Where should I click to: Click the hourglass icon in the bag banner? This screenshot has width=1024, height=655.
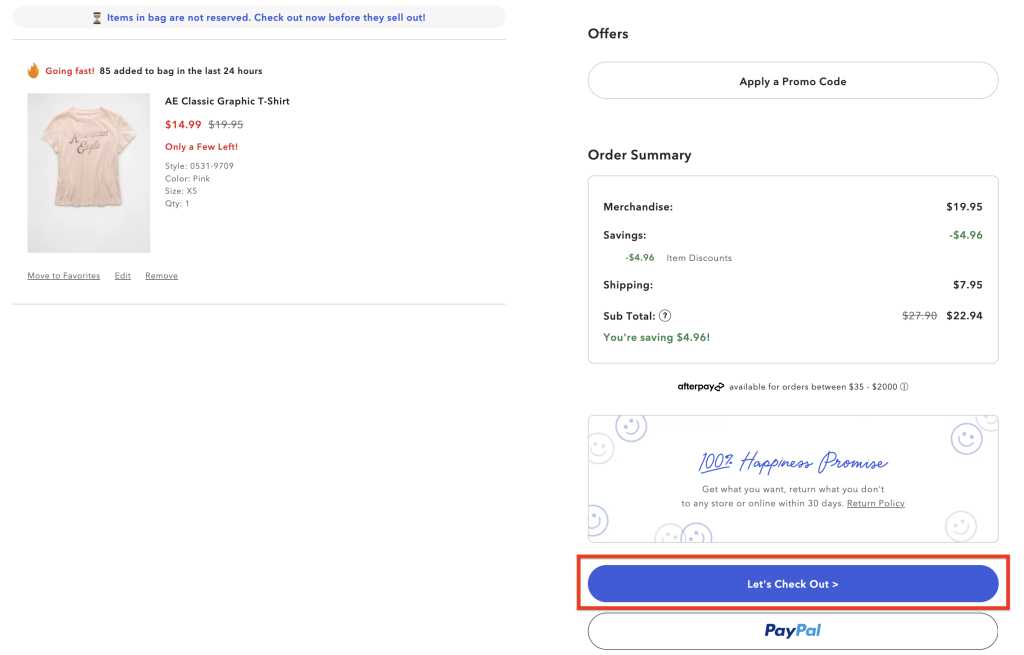point(97,18)
